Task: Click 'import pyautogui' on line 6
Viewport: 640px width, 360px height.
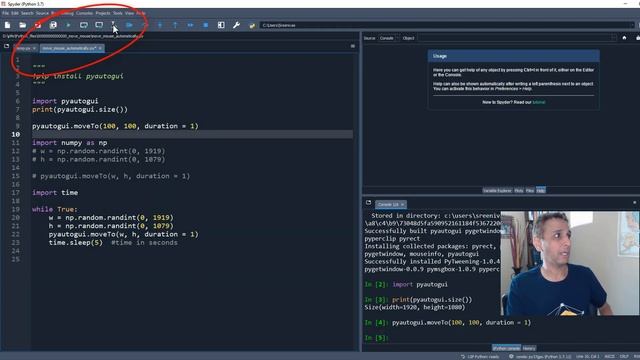Action: click(x=65, y=101)
